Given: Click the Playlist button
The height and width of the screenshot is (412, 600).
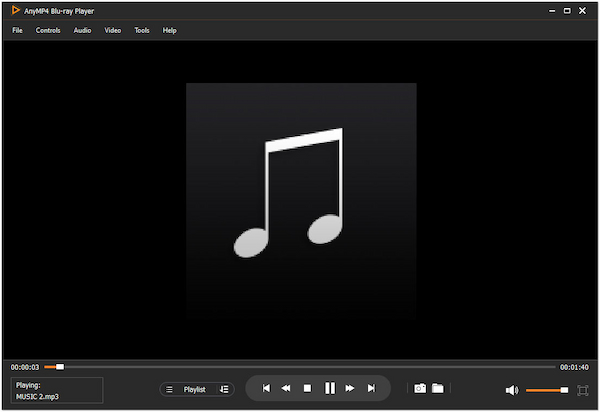Looking at the screenshot, I should coord(194,389).
